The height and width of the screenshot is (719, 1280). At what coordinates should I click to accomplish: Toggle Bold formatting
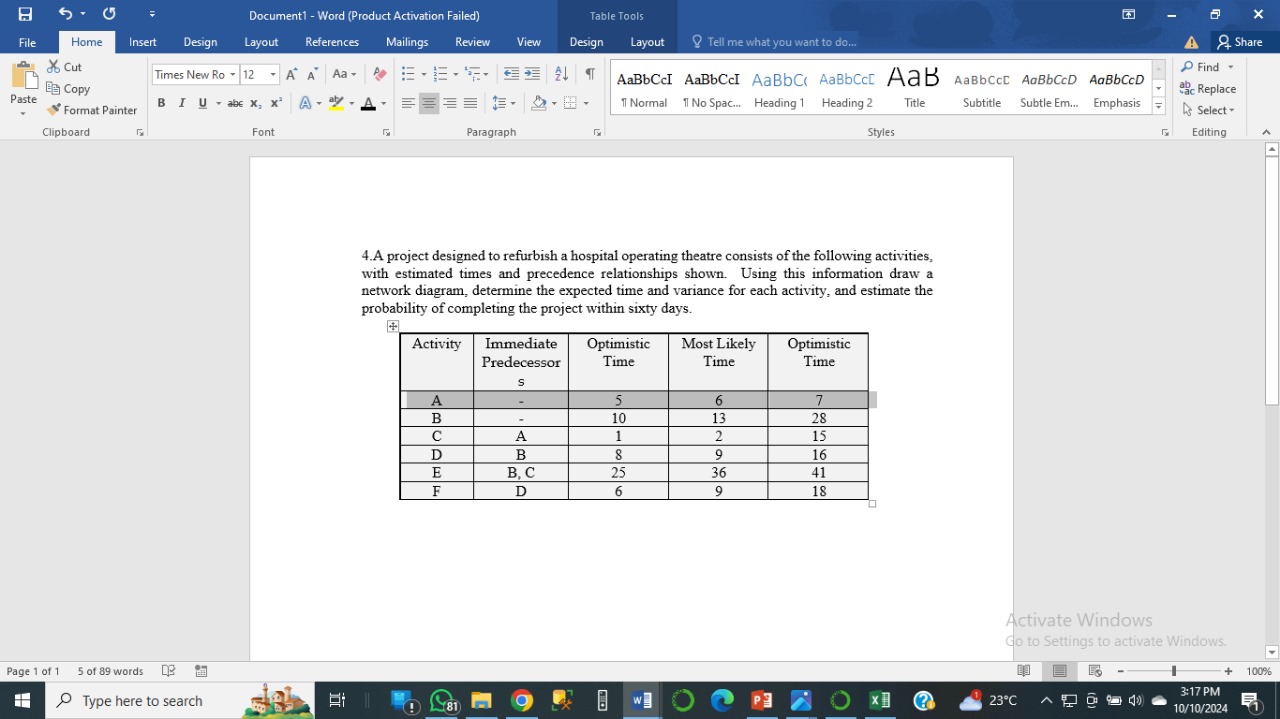coord(161,103)
